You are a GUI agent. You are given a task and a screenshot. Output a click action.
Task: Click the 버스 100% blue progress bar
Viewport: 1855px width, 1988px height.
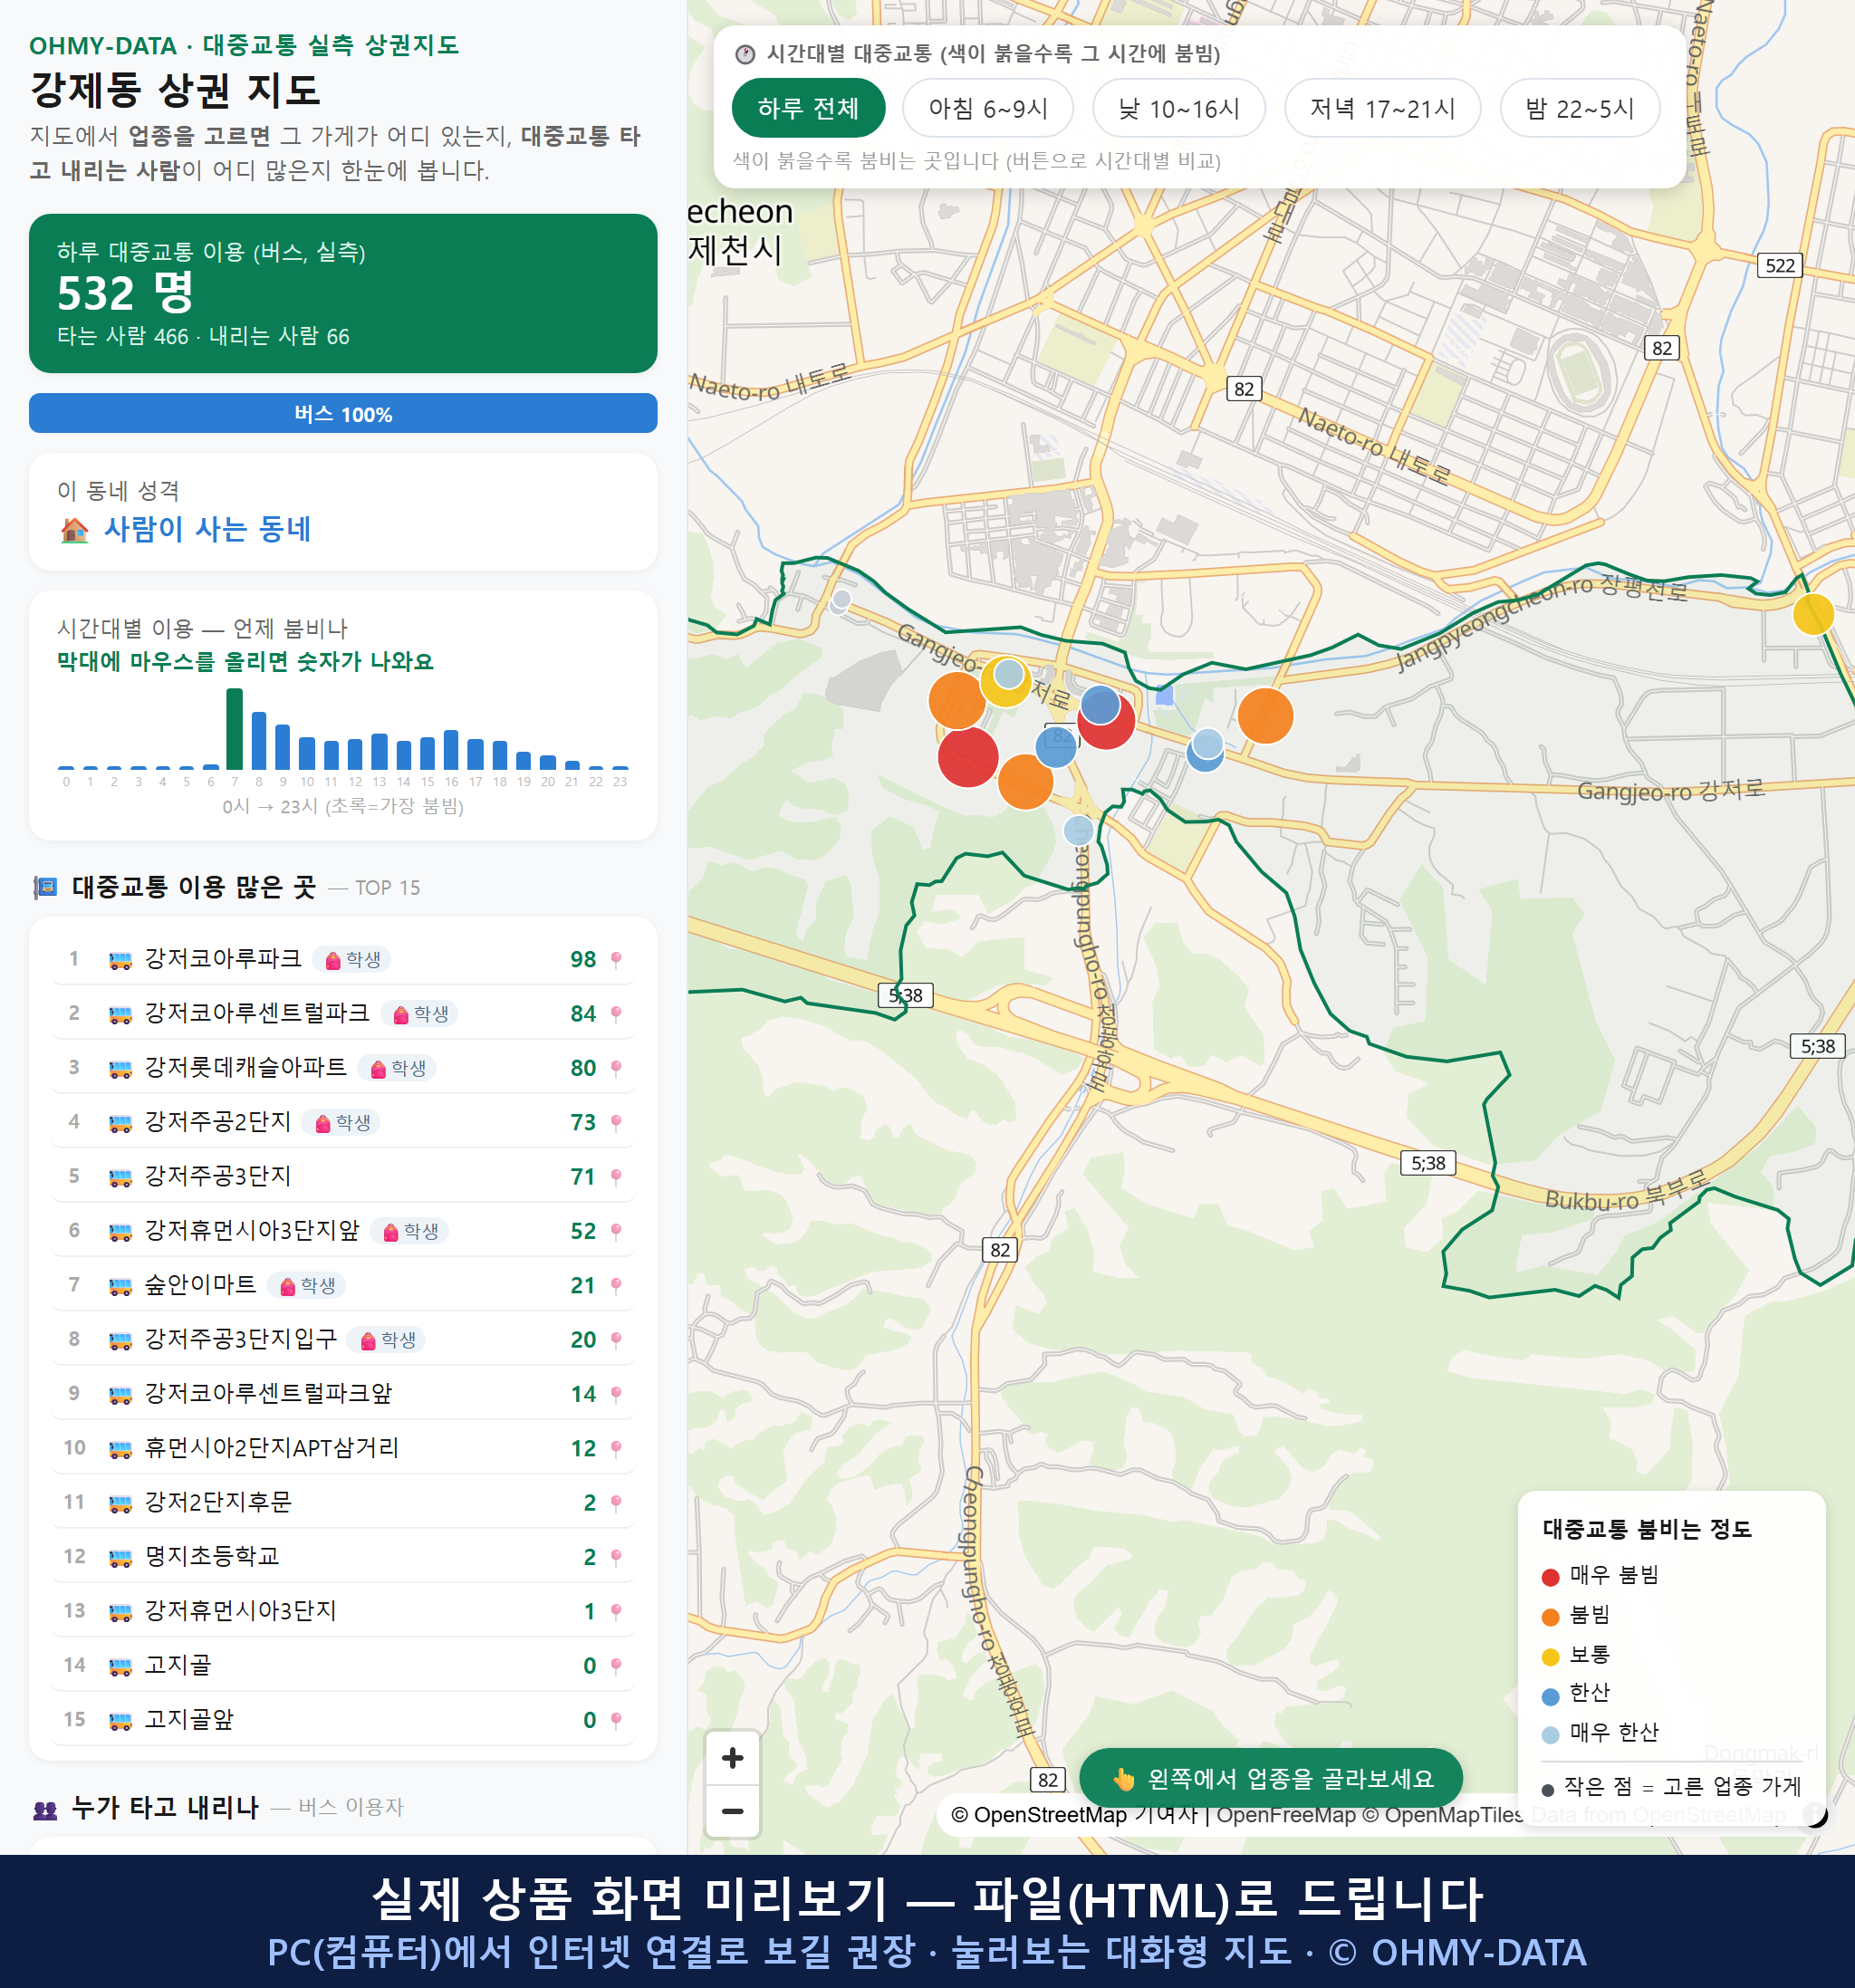[343, 414]
